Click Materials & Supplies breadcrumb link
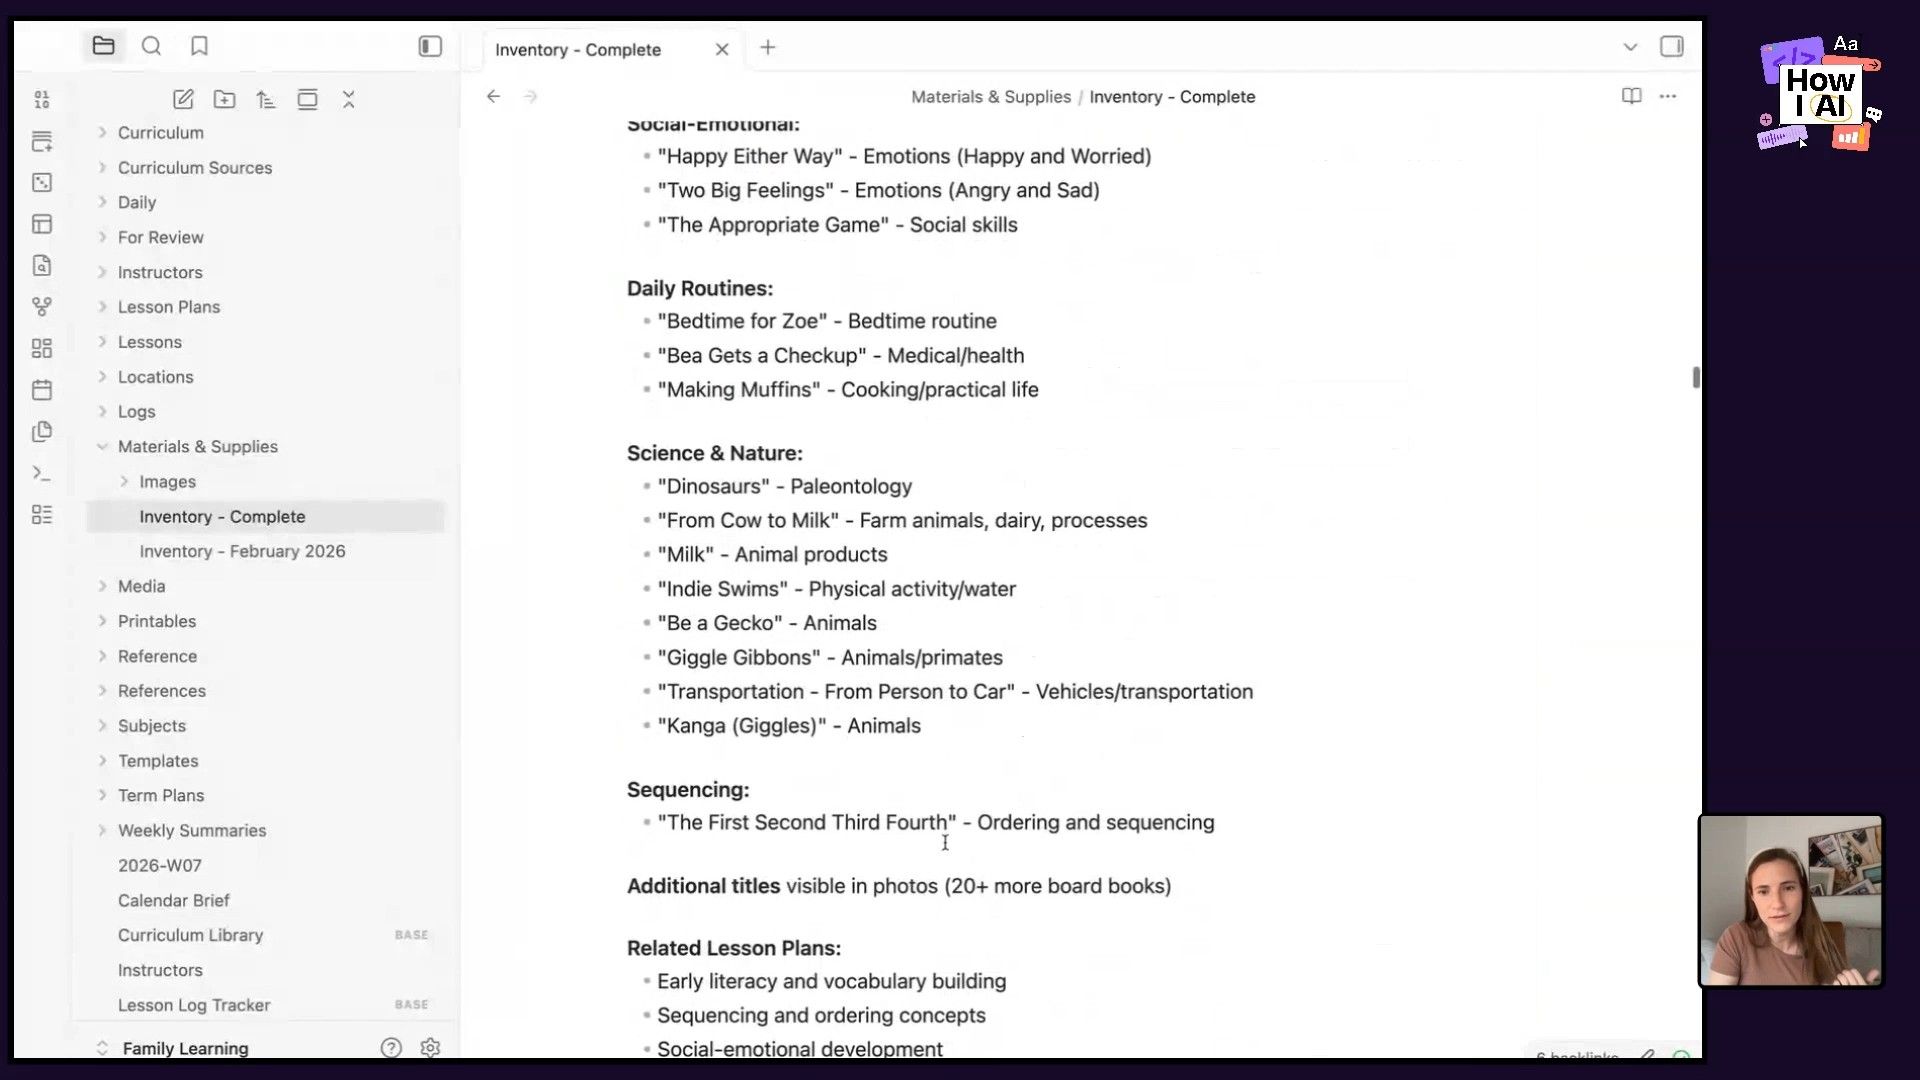 (990, 97)
